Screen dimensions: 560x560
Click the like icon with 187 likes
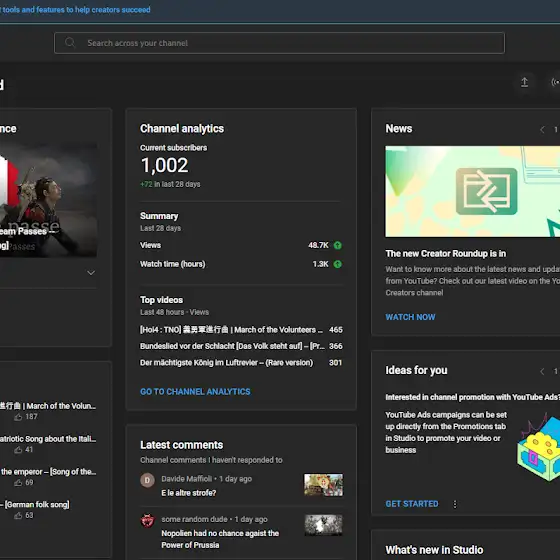tap(18, 417)
